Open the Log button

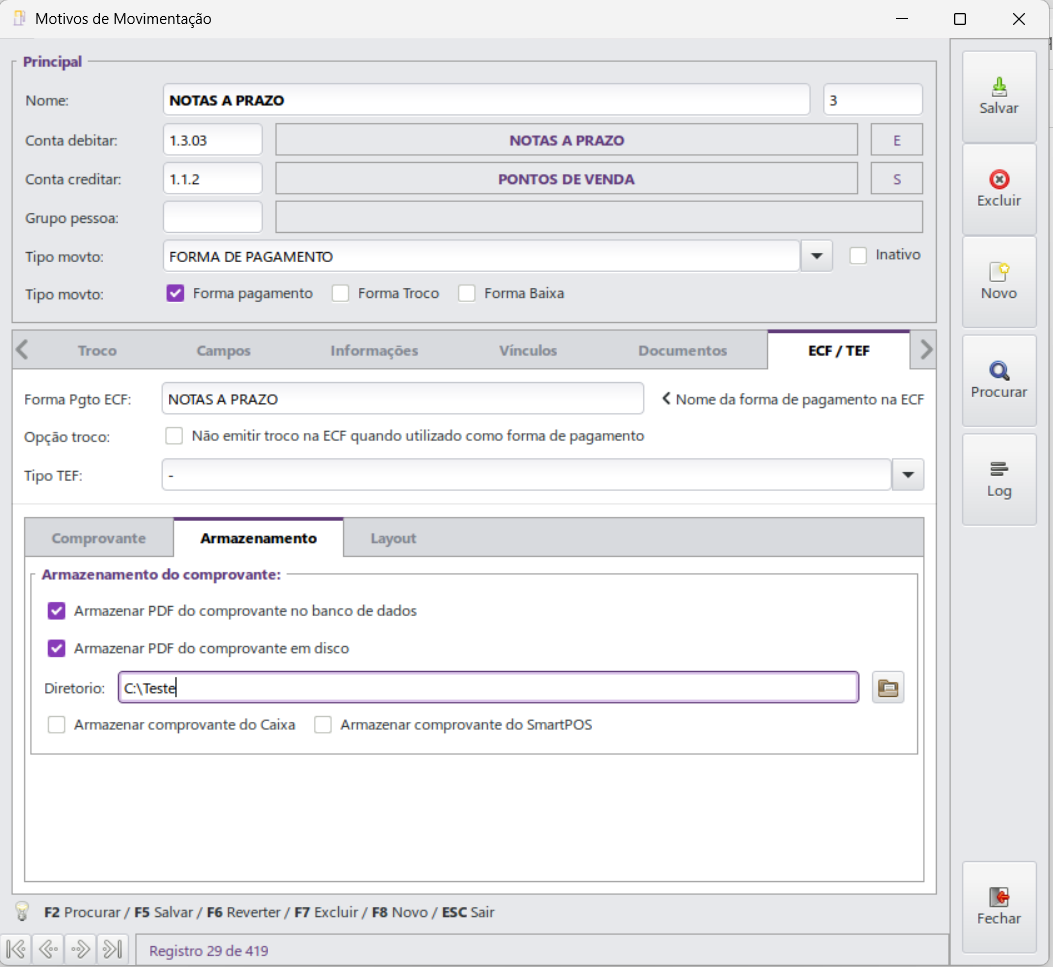click(999, 479)
